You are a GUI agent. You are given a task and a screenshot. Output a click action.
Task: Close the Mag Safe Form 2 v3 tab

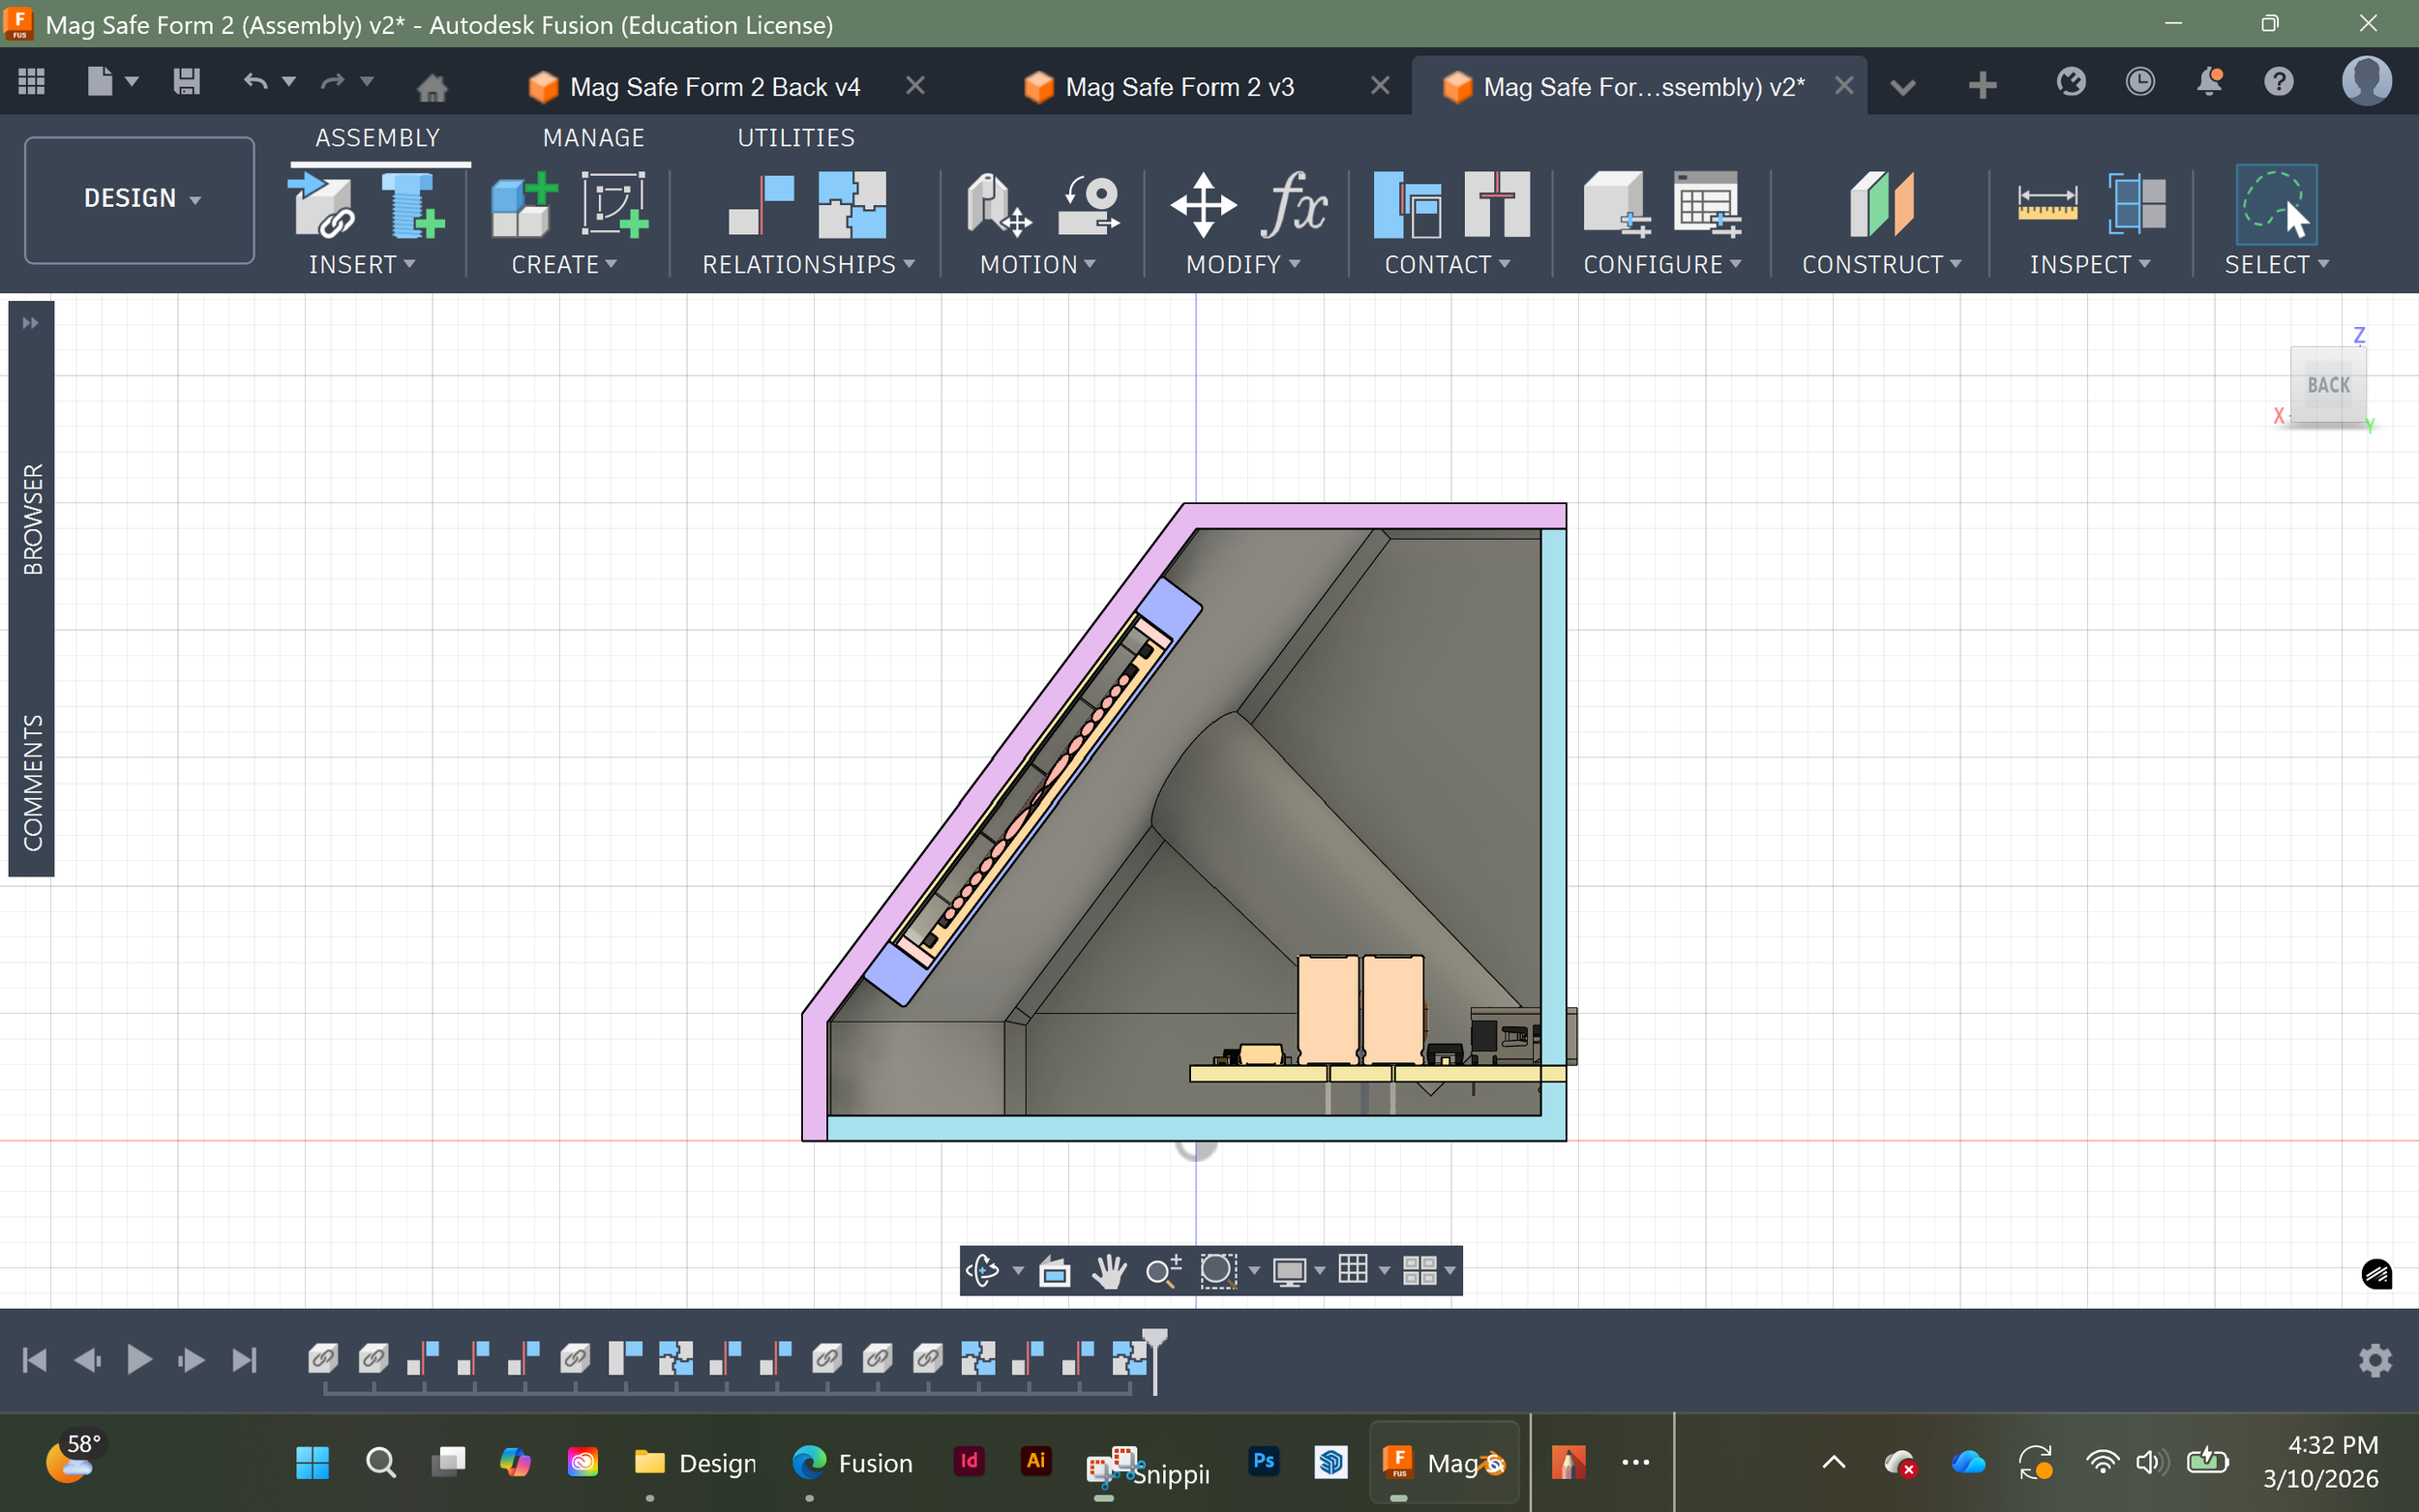[x=1380, y=86]
